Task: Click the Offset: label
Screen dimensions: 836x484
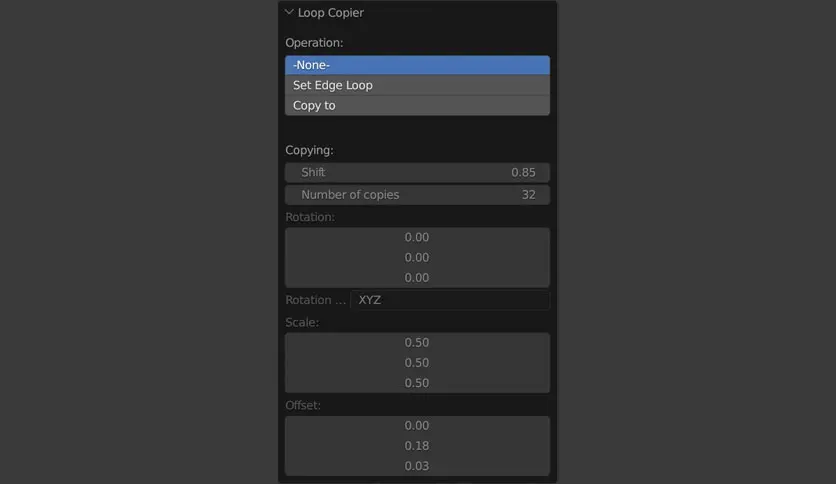Action: tap(303, 405)
